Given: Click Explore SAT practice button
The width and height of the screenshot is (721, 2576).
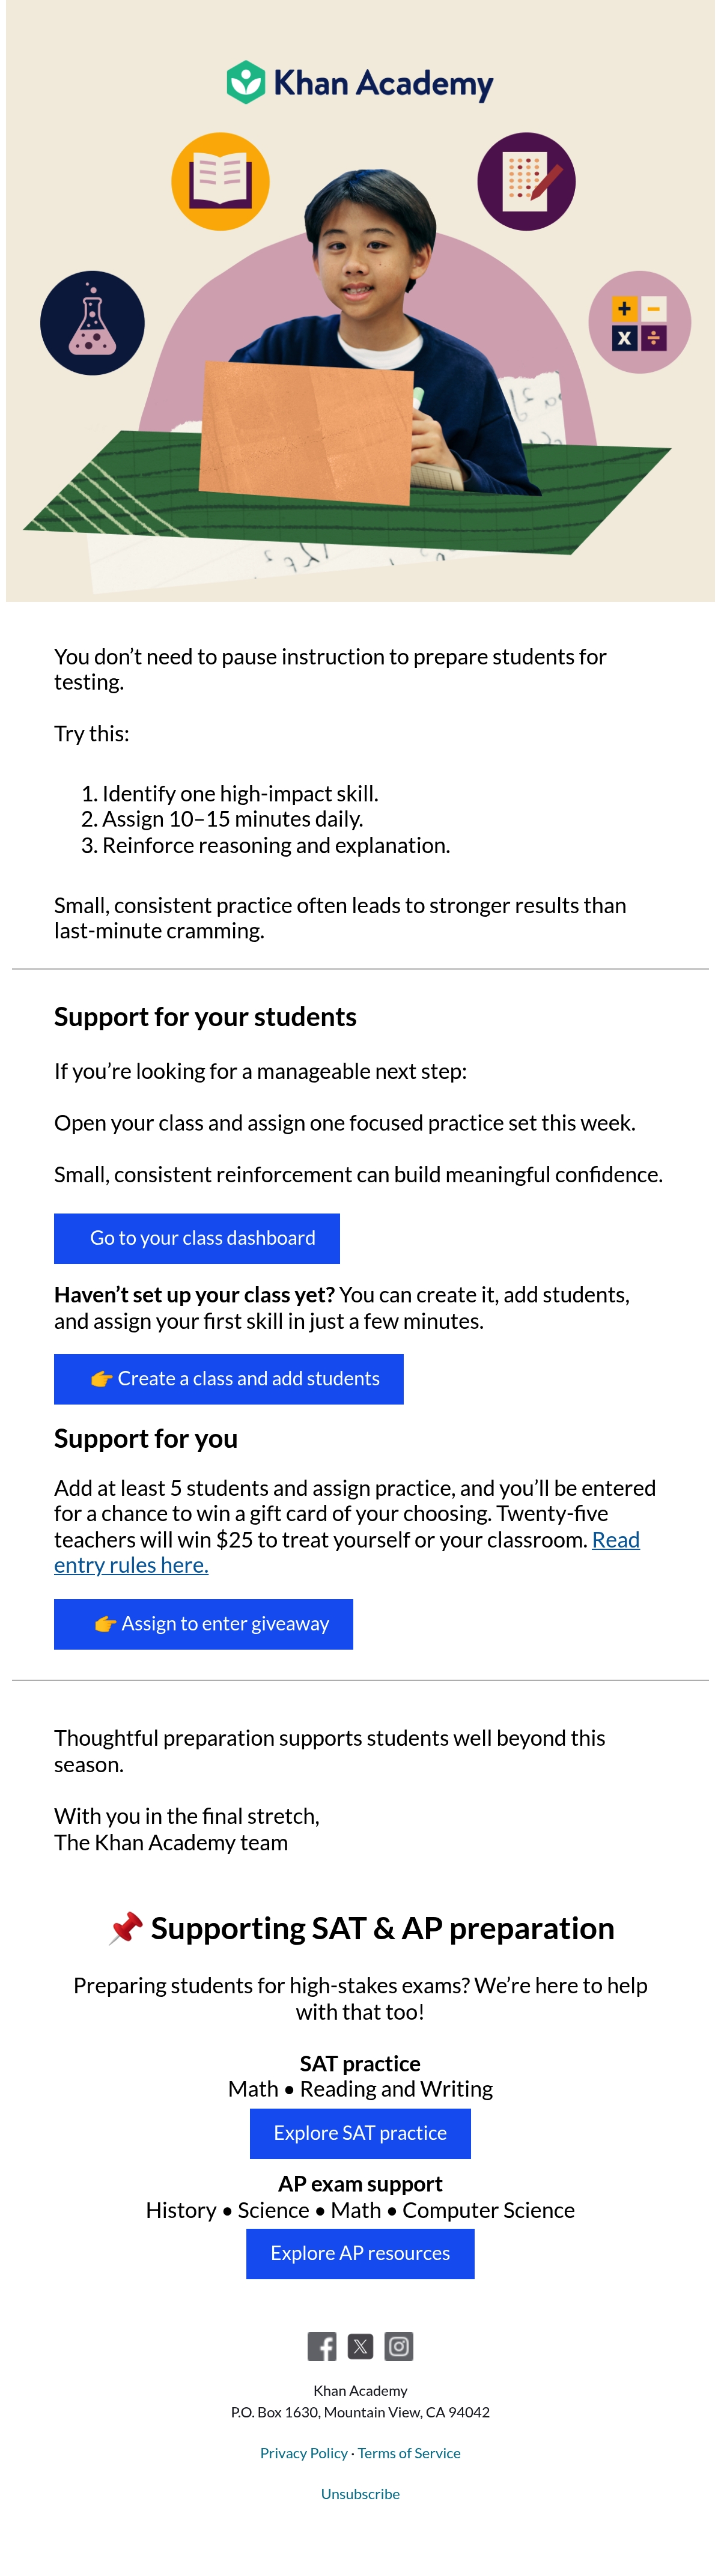Looking at the screenshot, I should (360, 2133).
